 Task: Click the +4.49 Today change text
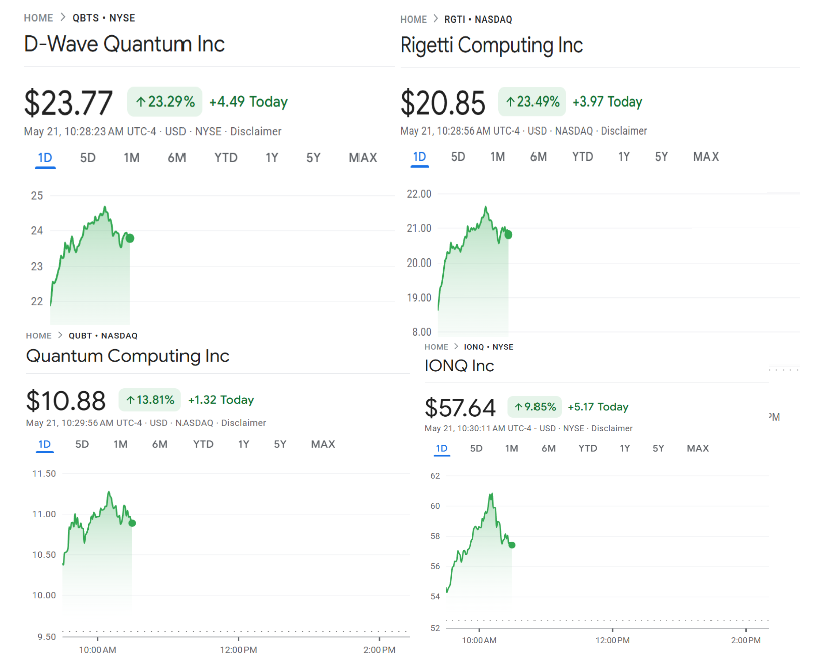point(248,102)
